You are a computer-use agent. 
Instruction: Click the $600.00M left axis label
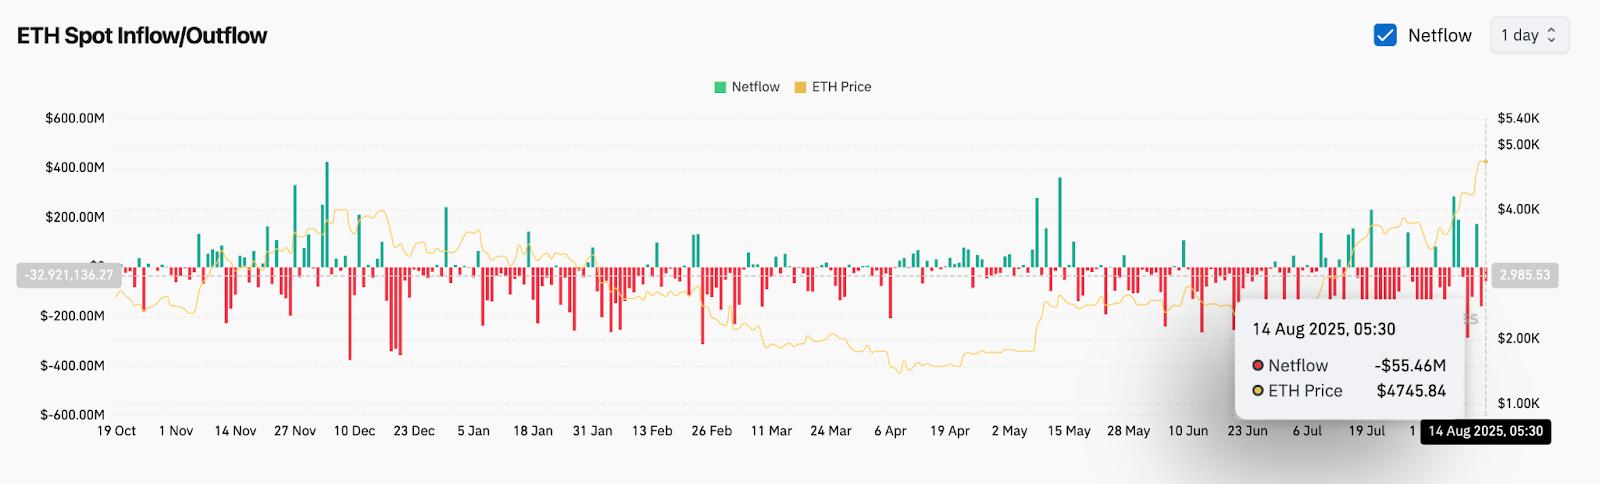(x=75, y=118)
